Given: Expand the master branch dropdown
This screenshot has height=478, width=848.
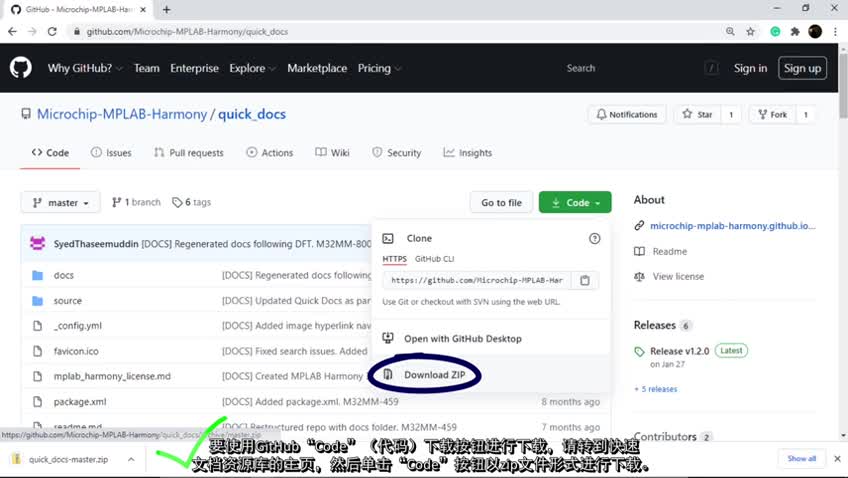Looking at the screenshot, I should [x=60, y=202].
